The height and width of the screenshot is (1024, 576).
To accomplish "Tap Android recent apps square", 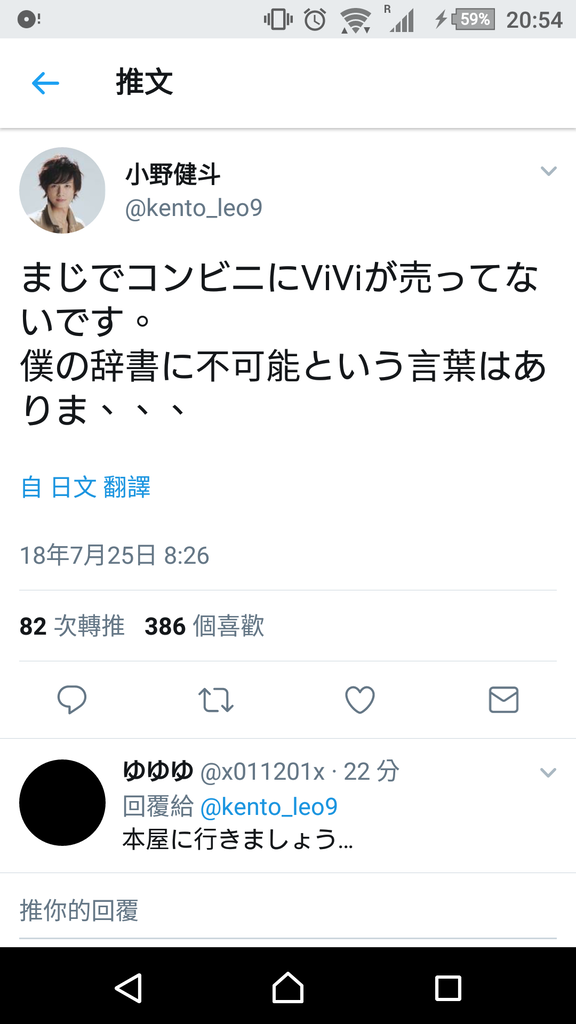I will 448,987.
